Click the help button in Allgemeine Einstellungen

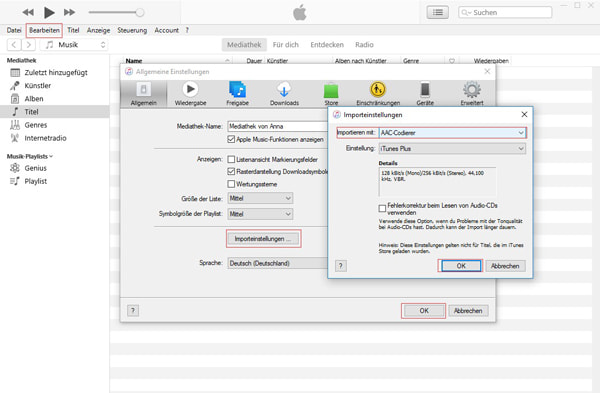[133, 310]
